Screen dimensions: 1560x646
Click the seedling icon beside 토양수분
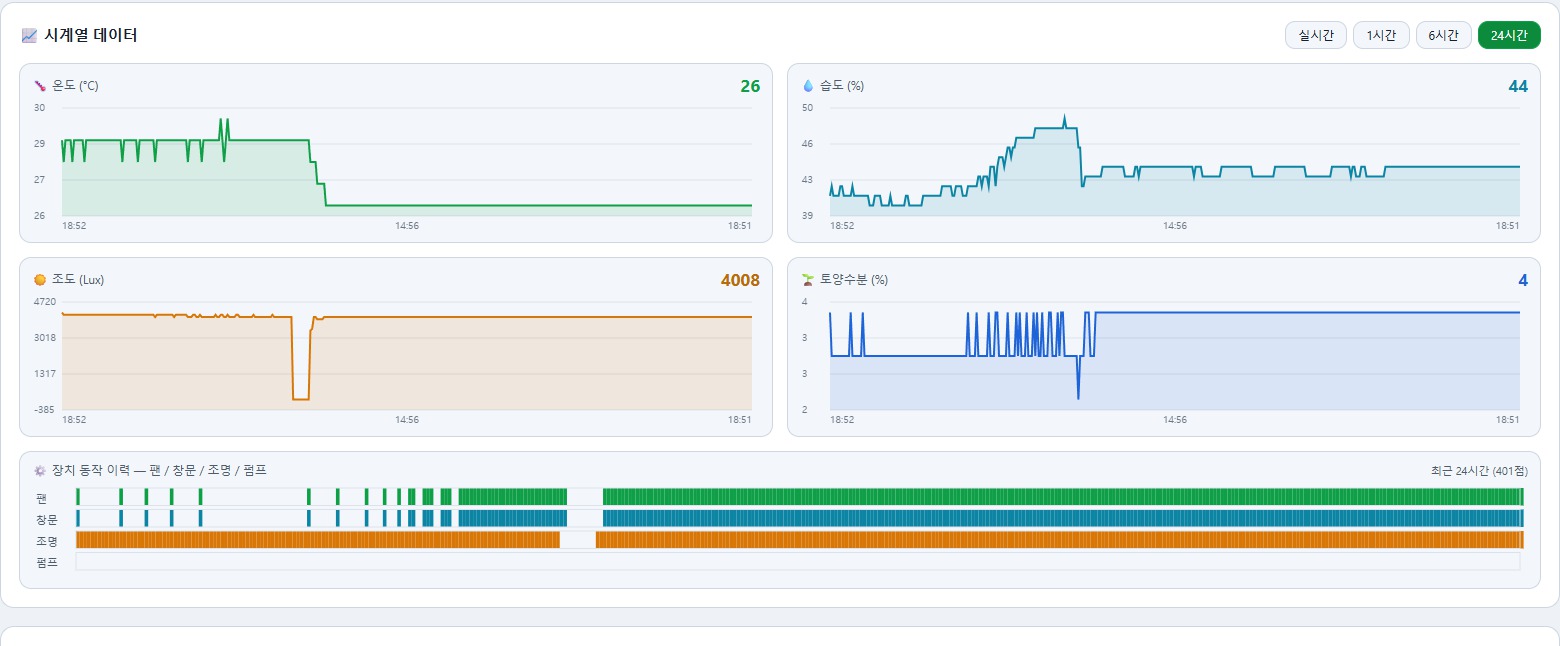point(808,280)
